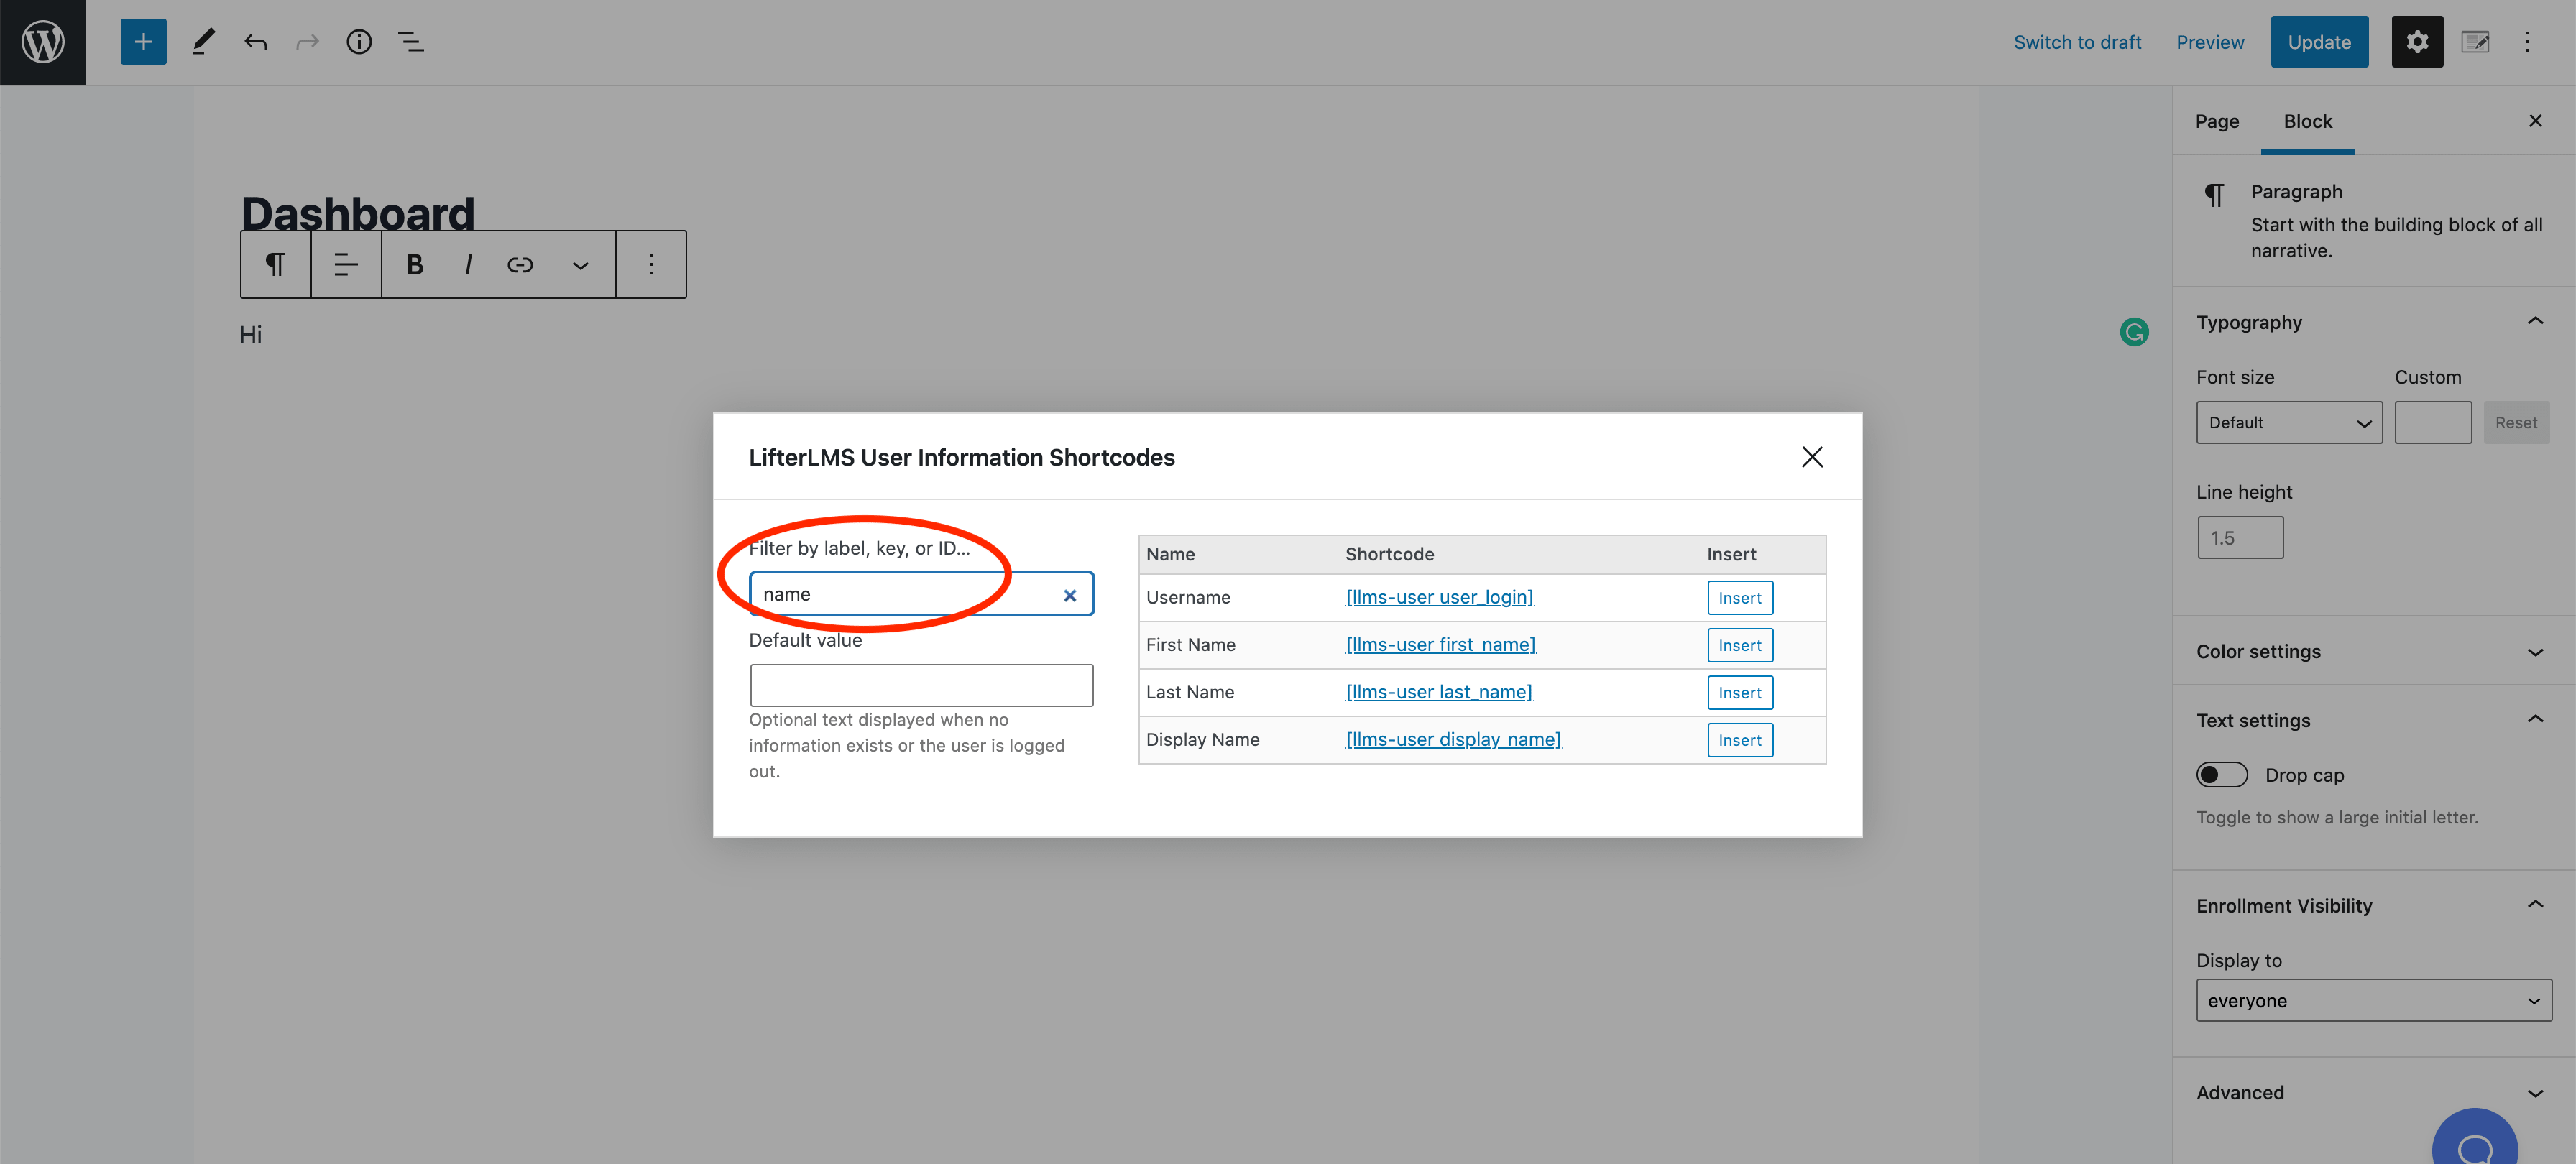Toggle bold formatting
The height and width of the screenshot is (1164, 2576).
pyautogui.click(x=415, y=264)
